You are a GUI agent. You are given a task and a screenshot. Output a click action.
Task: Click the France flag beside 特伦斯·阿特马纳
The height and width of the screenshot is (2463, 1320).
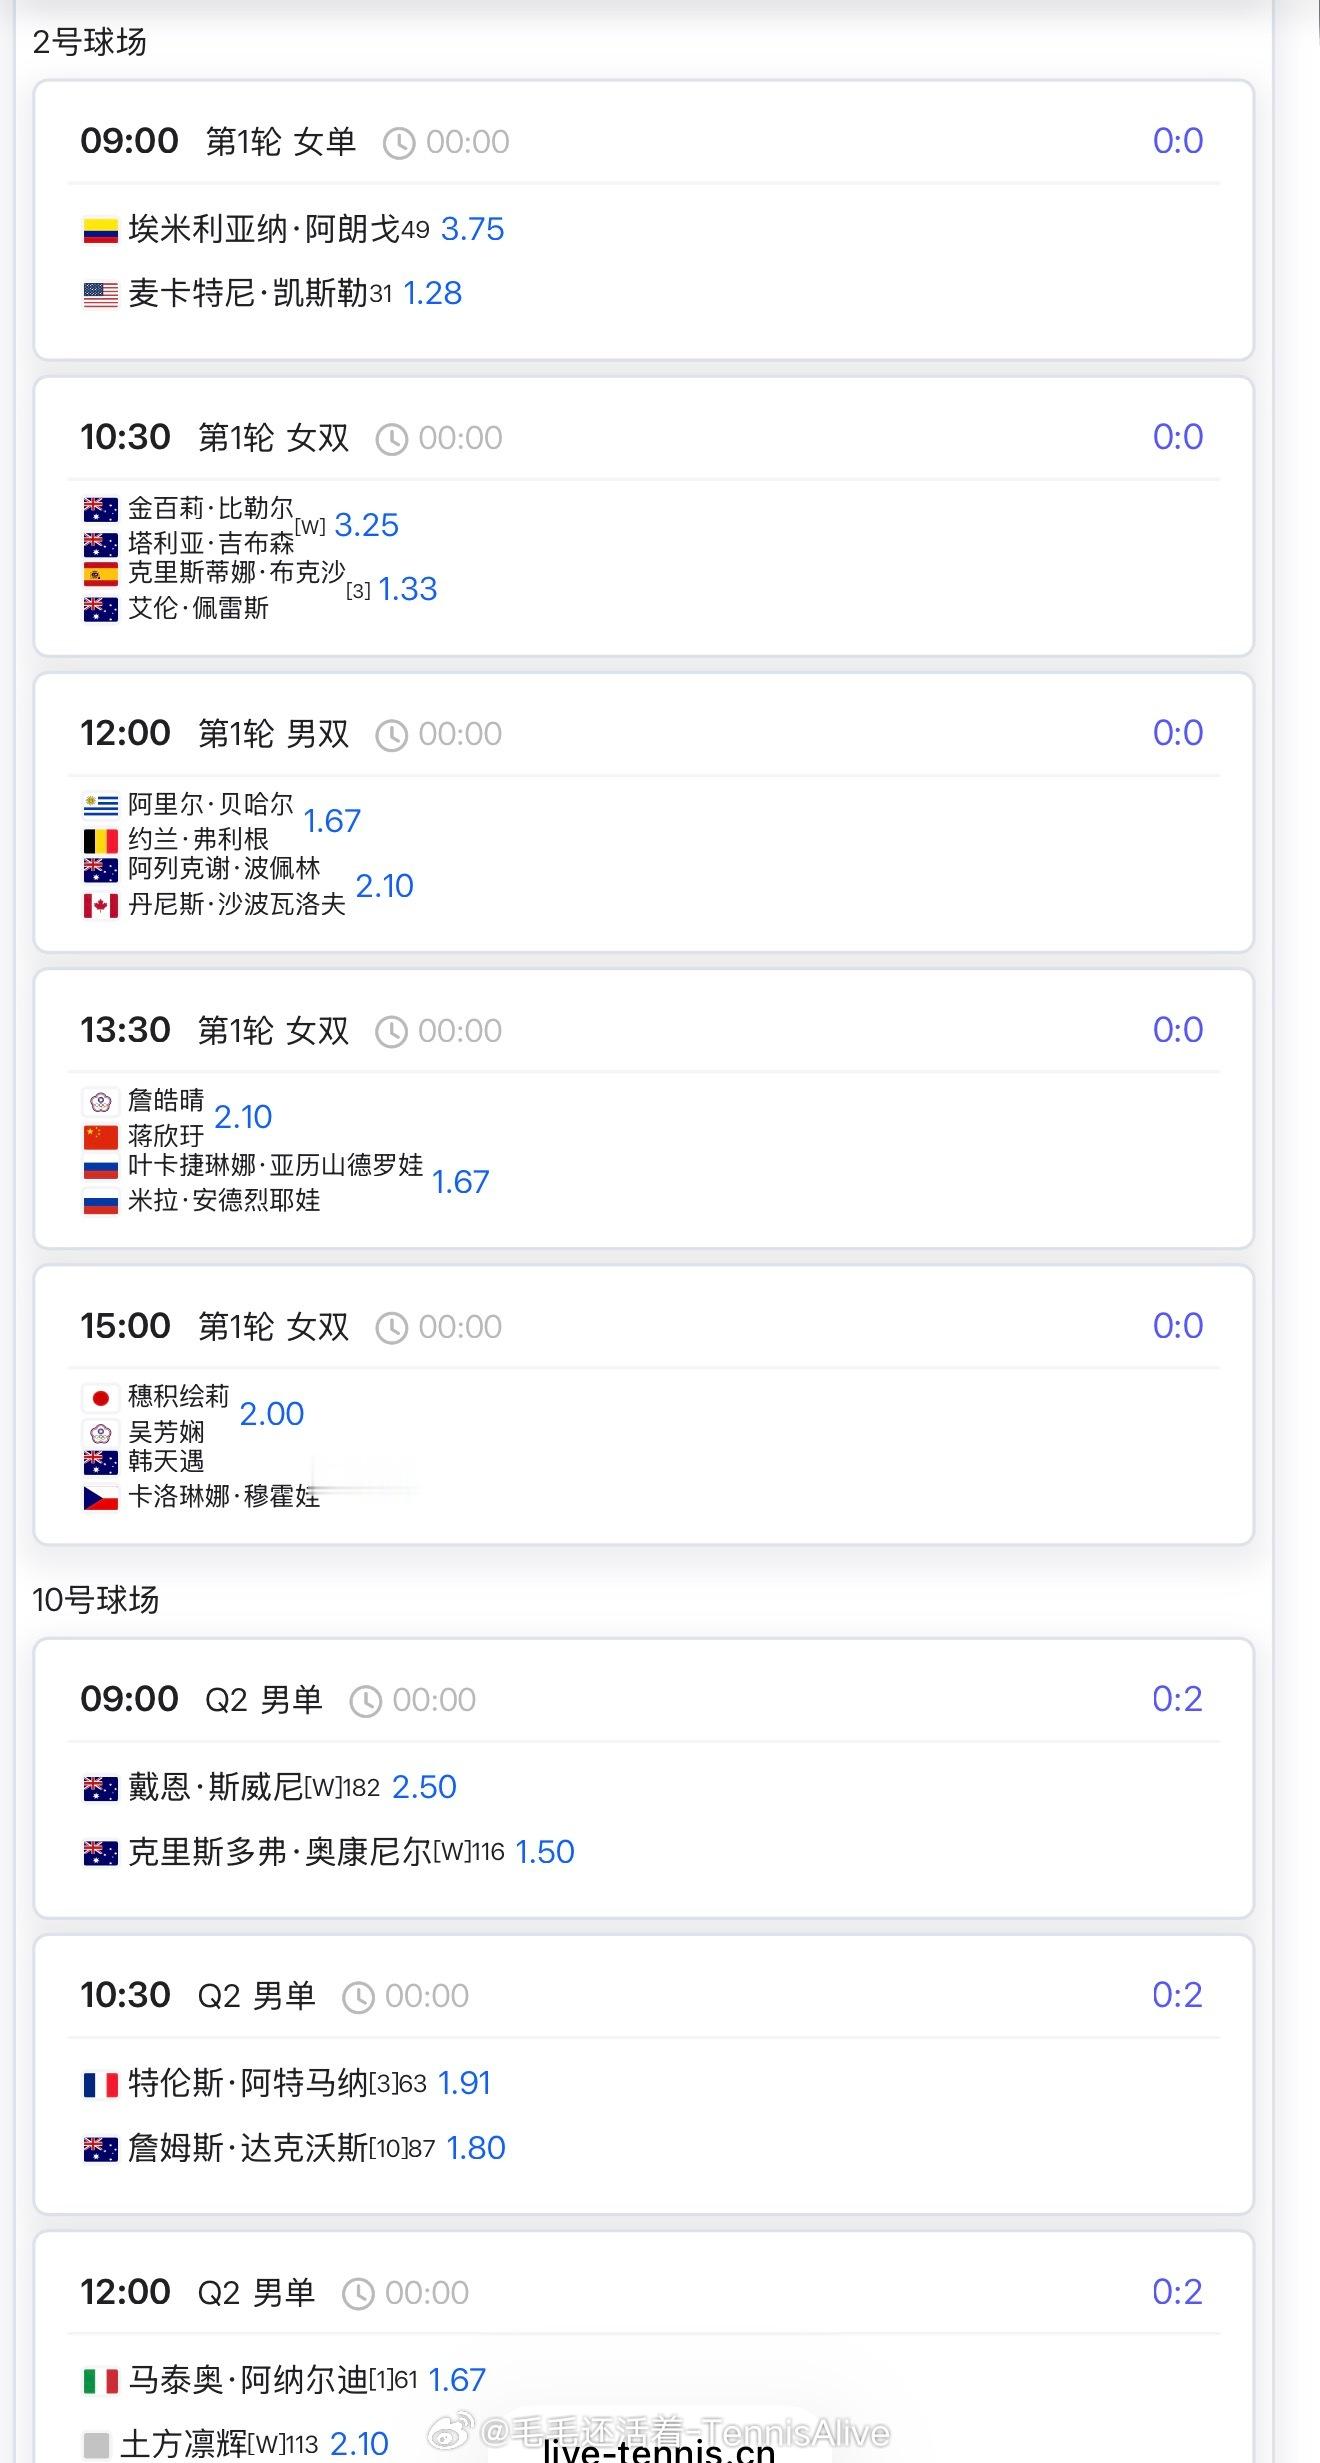[x=100, y=2084]
